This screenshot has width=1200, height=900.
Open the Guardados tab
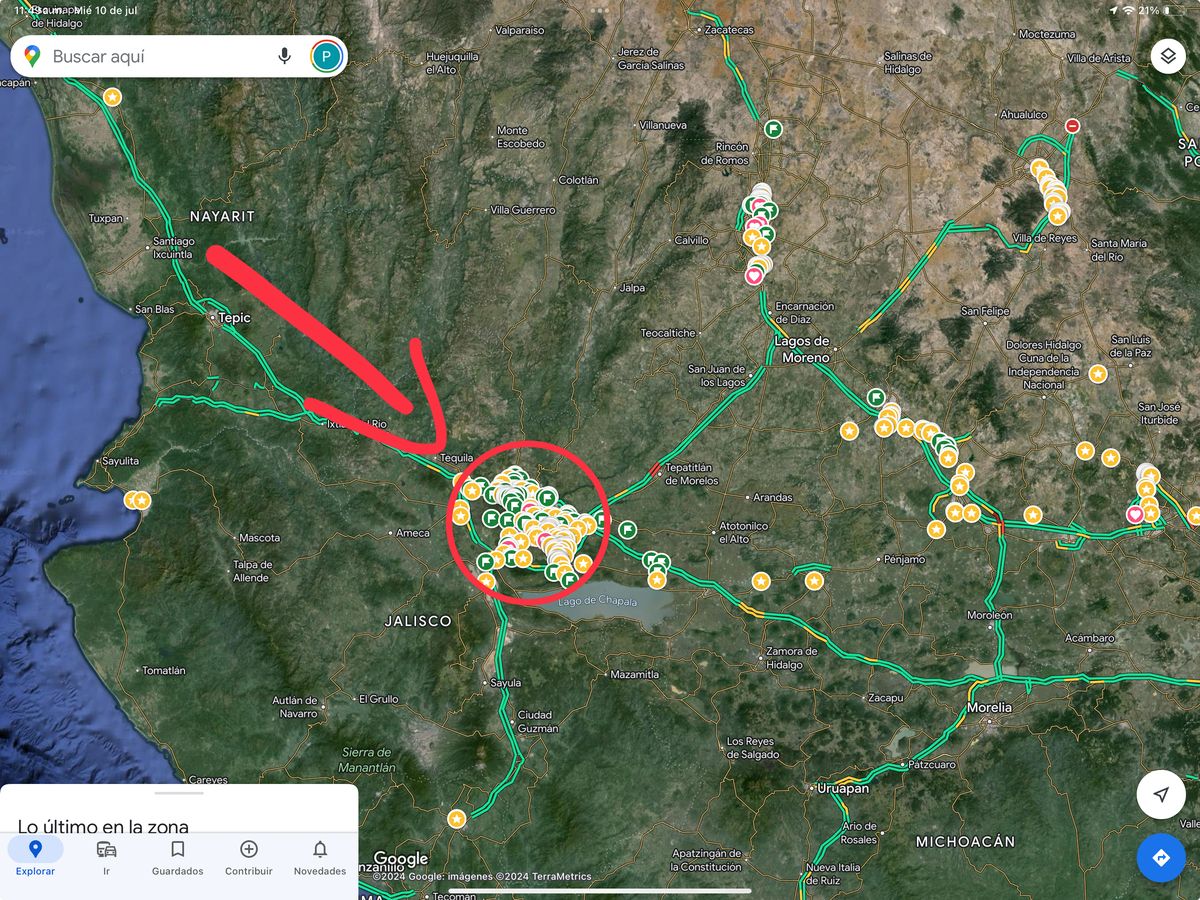(x=177, y=857)
